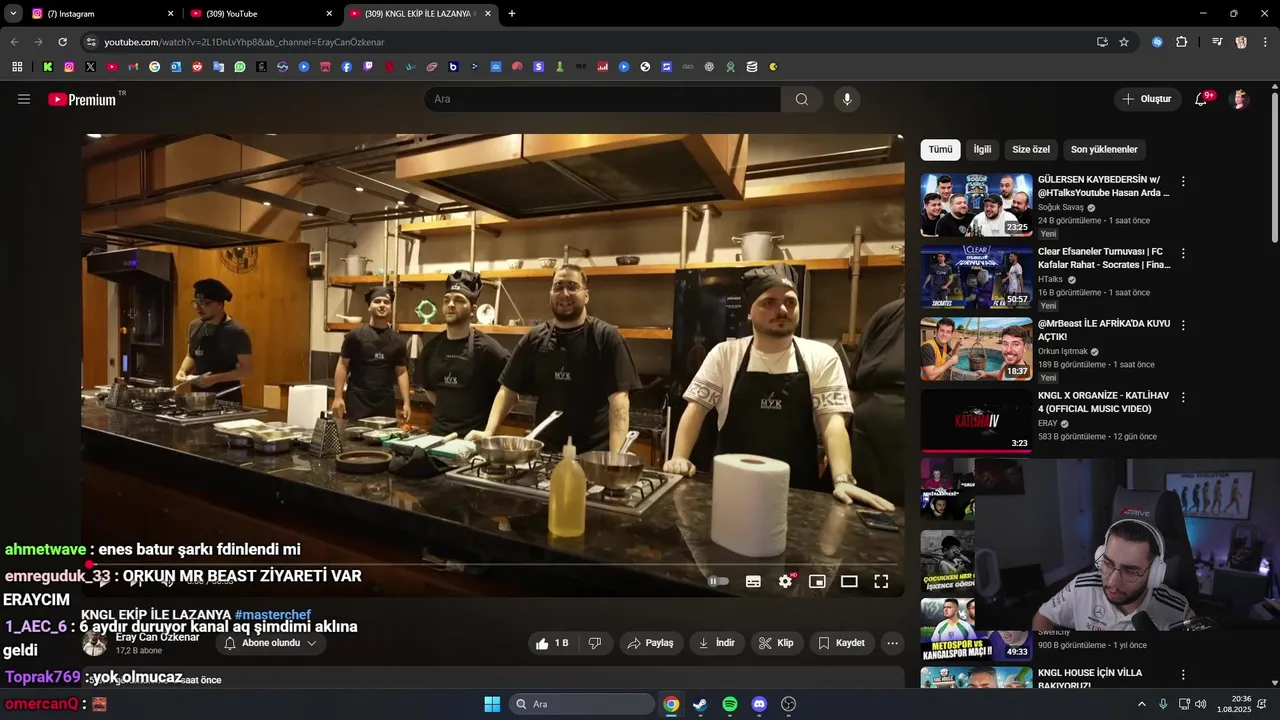This screenshot has height=720, width=1280.
Task: Open the YouTube account avatar menu
Action: click(1239, 99)
